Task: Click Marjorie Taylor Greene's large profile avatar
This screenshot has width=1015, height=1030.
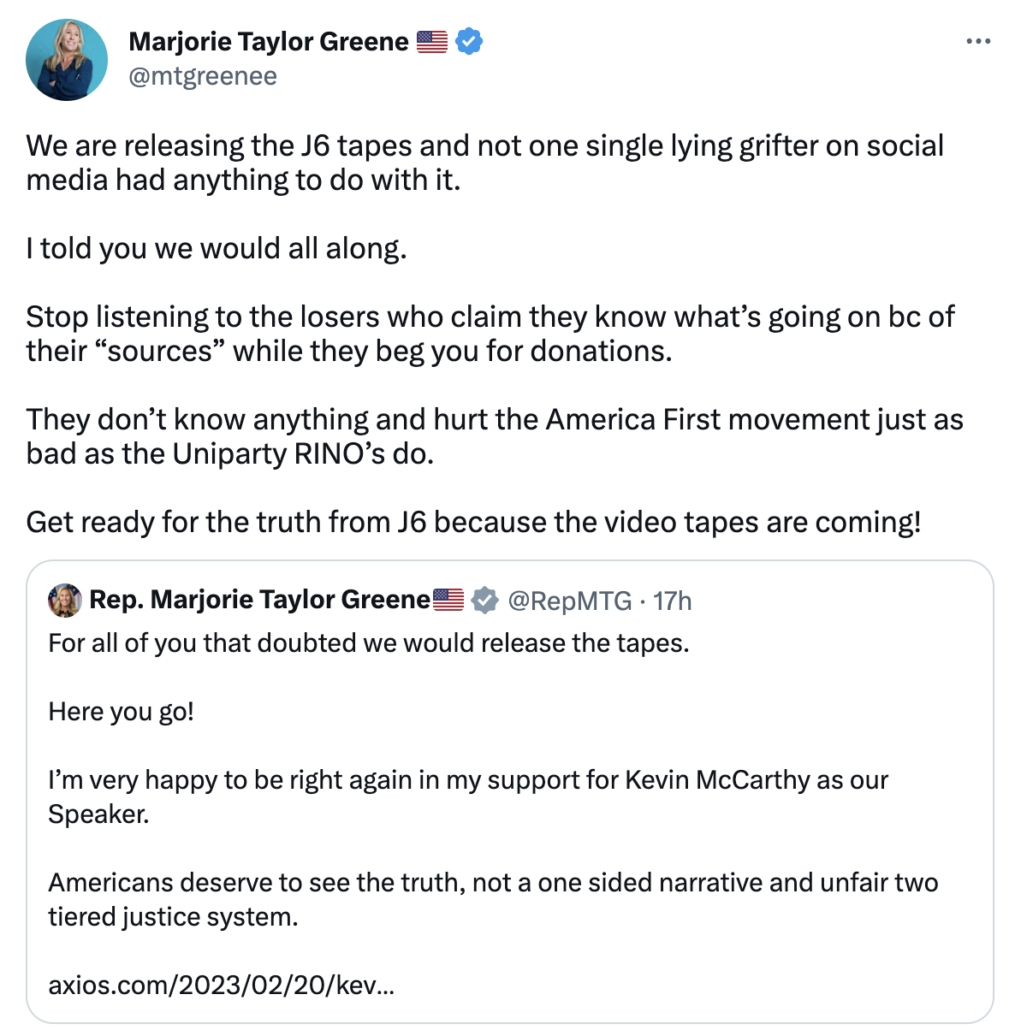Action: 67,60
